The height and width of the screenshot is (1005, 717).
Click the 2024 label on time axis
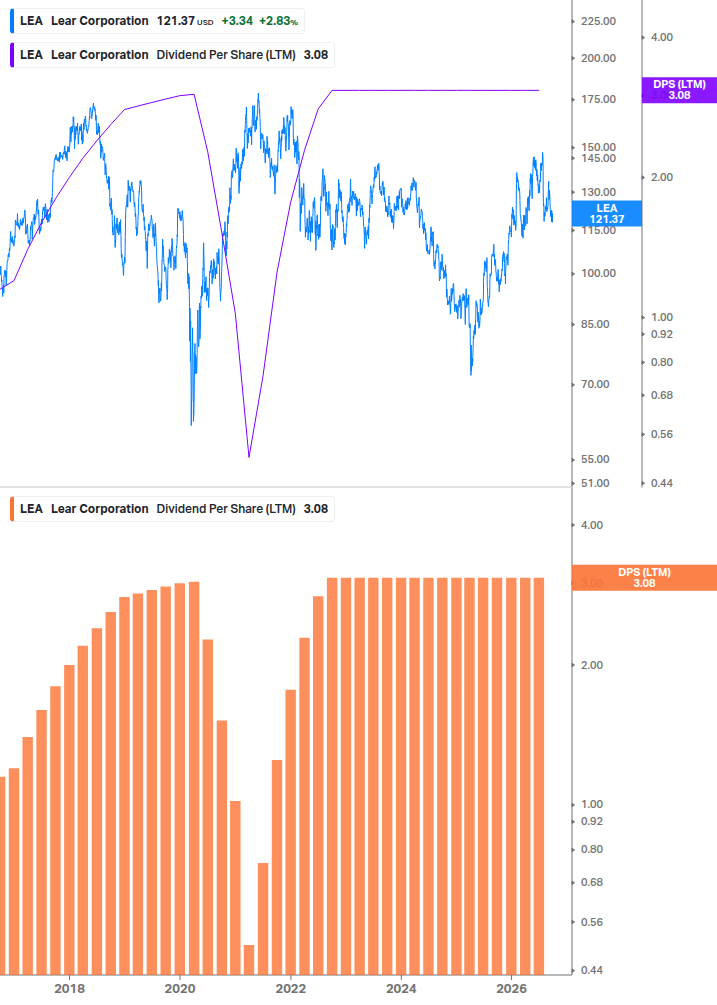[401, 988]
